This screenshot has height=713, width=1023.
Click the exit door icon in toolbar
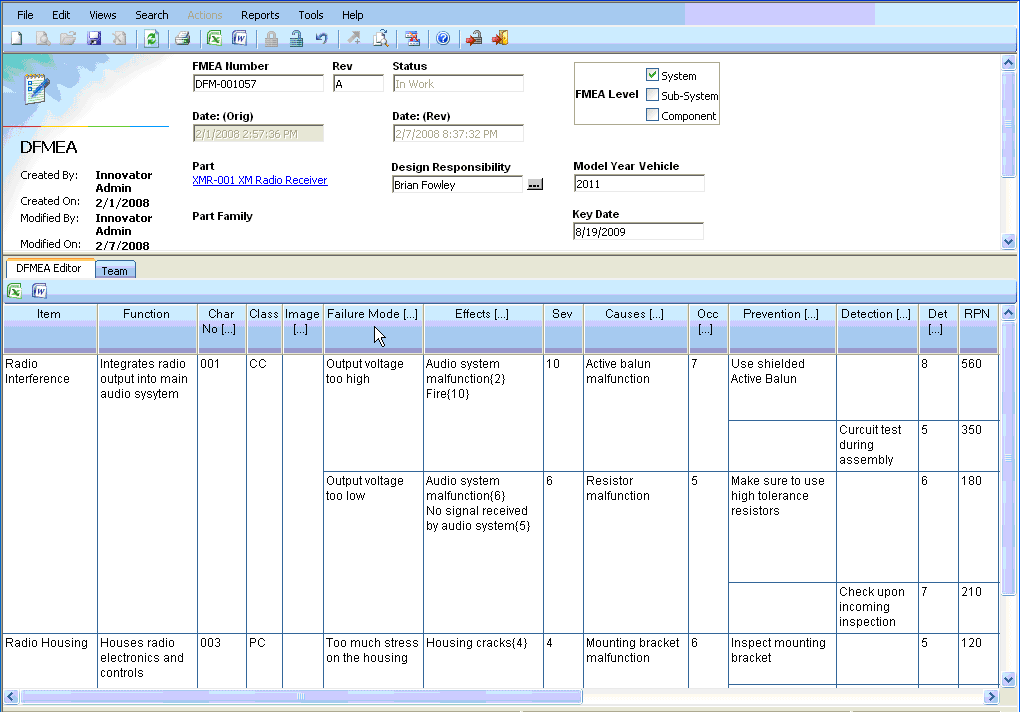tap(500, 38)
